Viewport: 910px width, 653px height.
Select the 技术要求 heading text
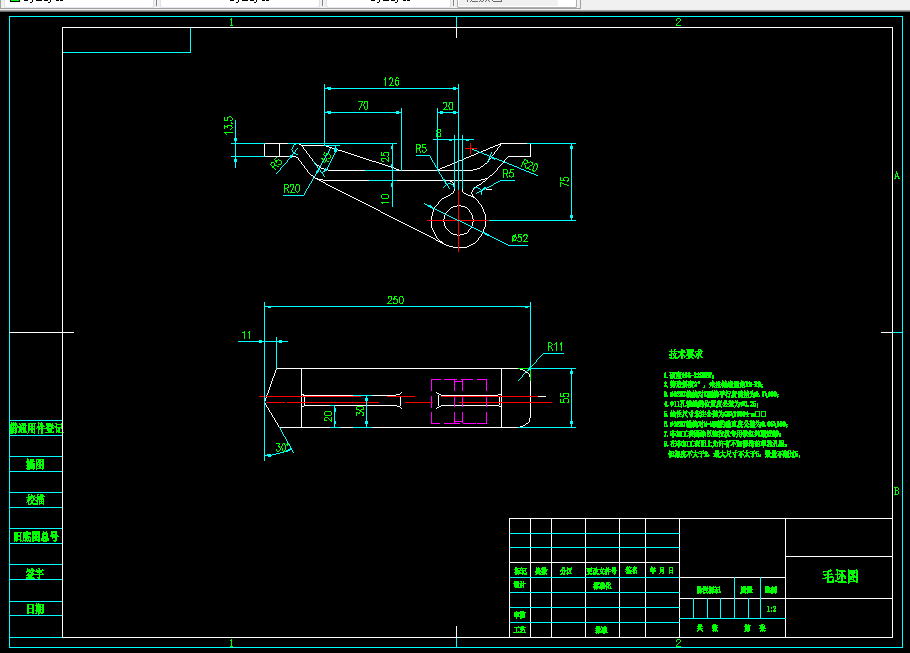(685, 354)
